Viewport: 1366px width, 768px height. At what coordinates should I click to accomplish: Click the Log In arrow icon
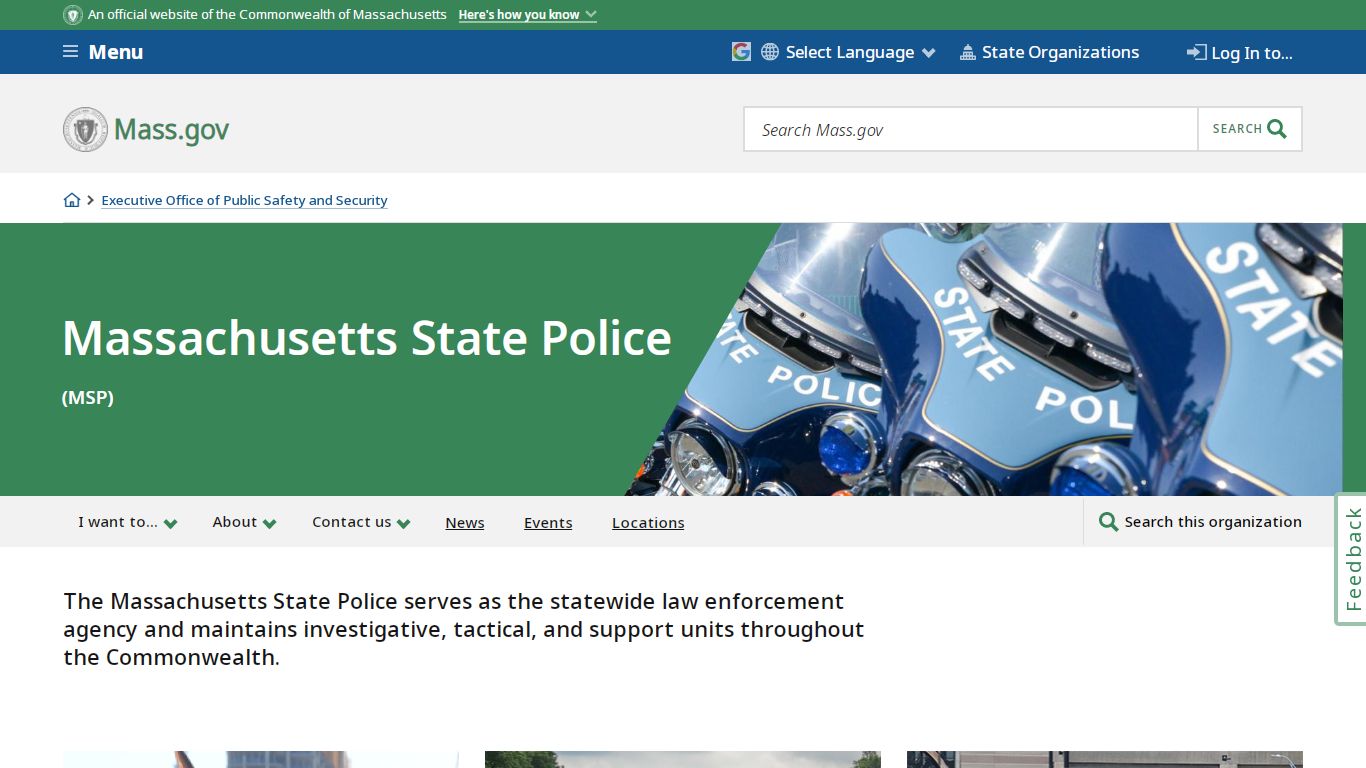pyautogui.click(x=1196, y=52)
